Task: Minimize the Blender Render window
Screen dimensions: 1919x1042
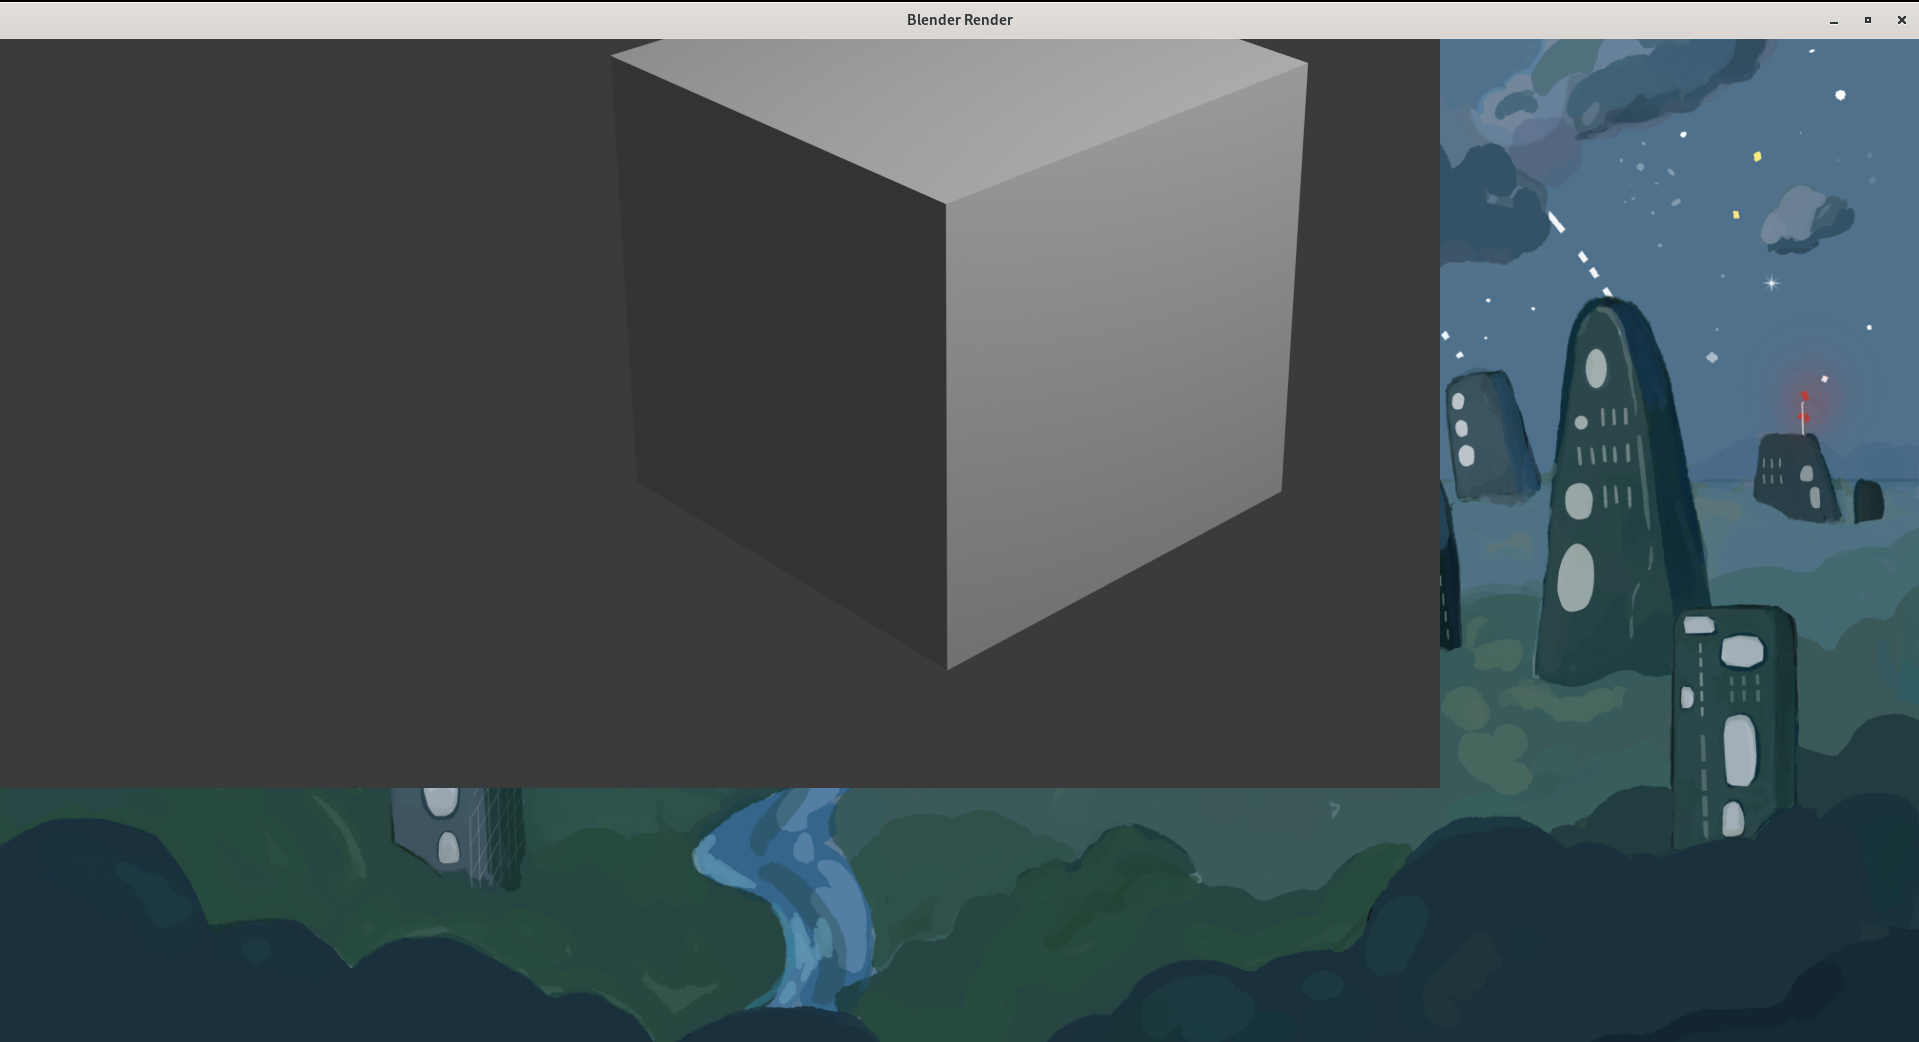Action: 1833,20
